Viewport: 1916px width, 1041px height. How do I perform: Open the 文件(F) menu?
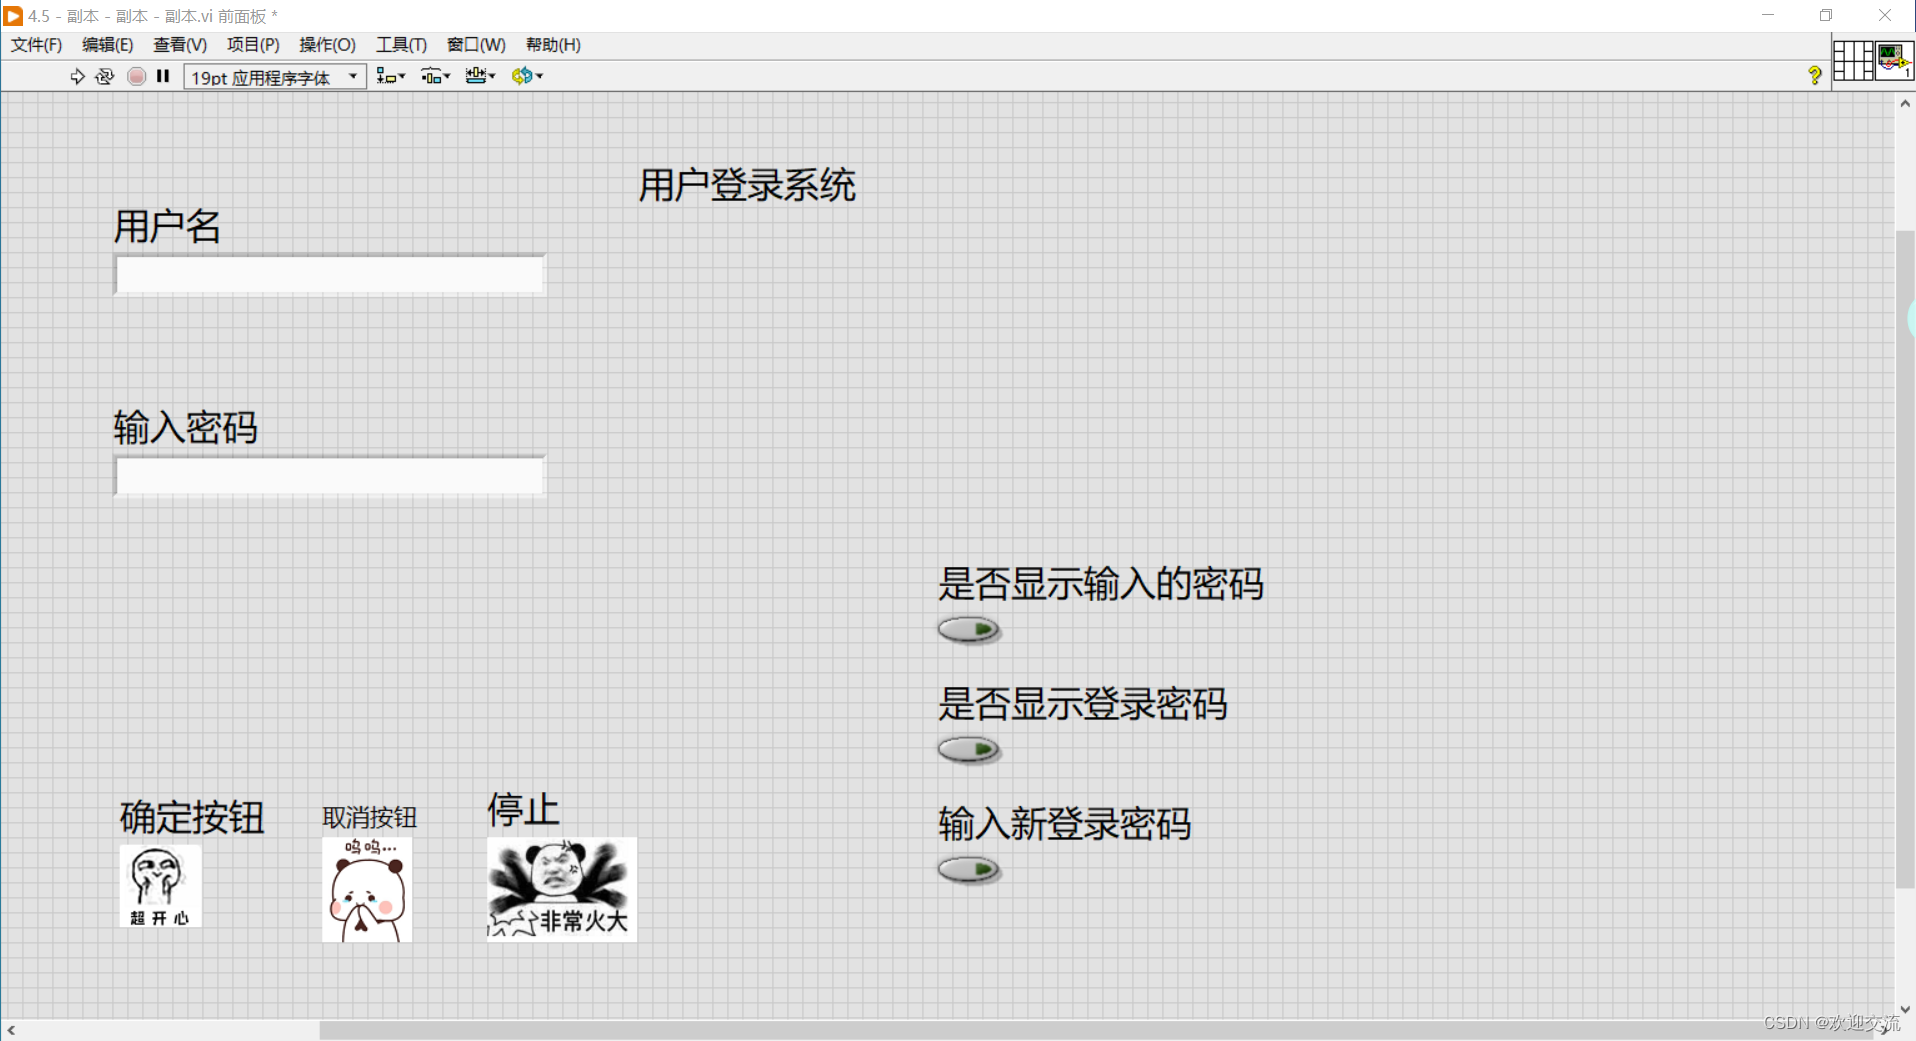[x=35, y=44]
